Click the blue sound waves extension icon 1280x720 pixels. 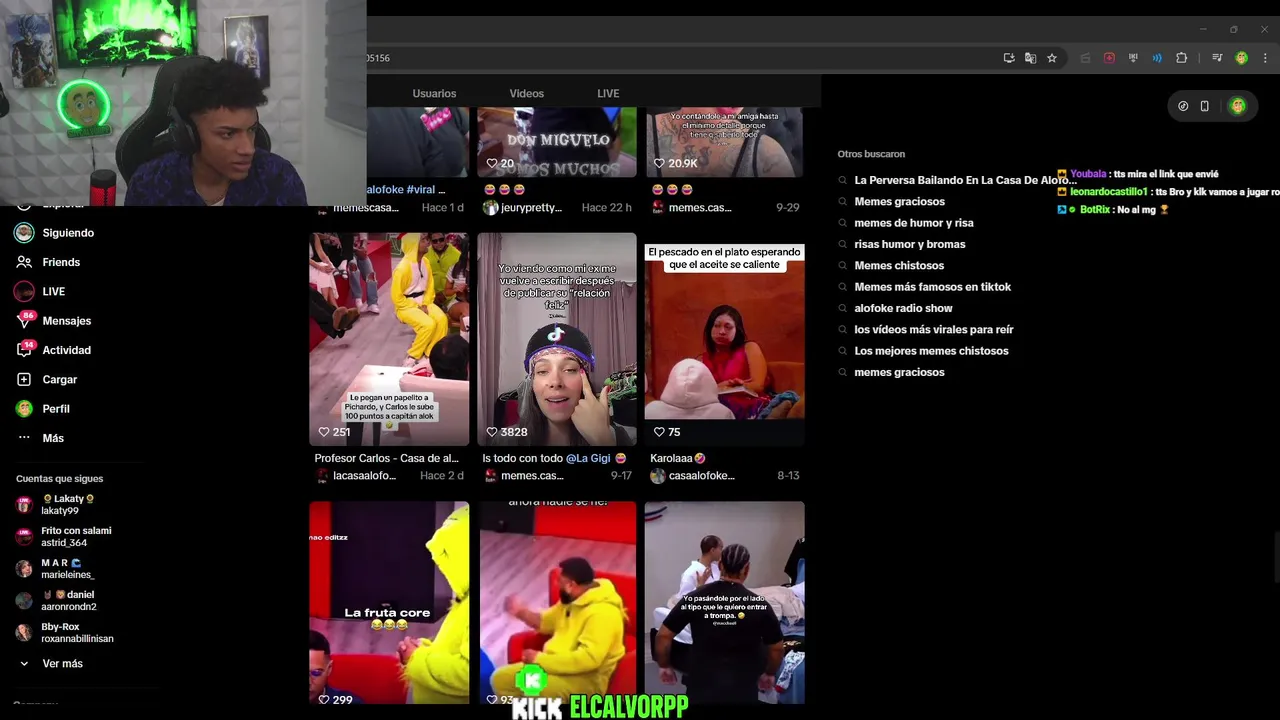click(1157, 58)
